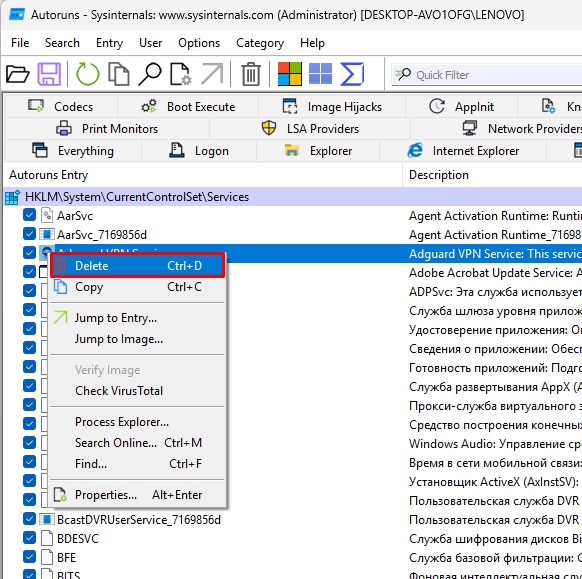The image size is (582, 579).
Task: Choose Delete from the context menu
Action: click(x=138, y=266)
